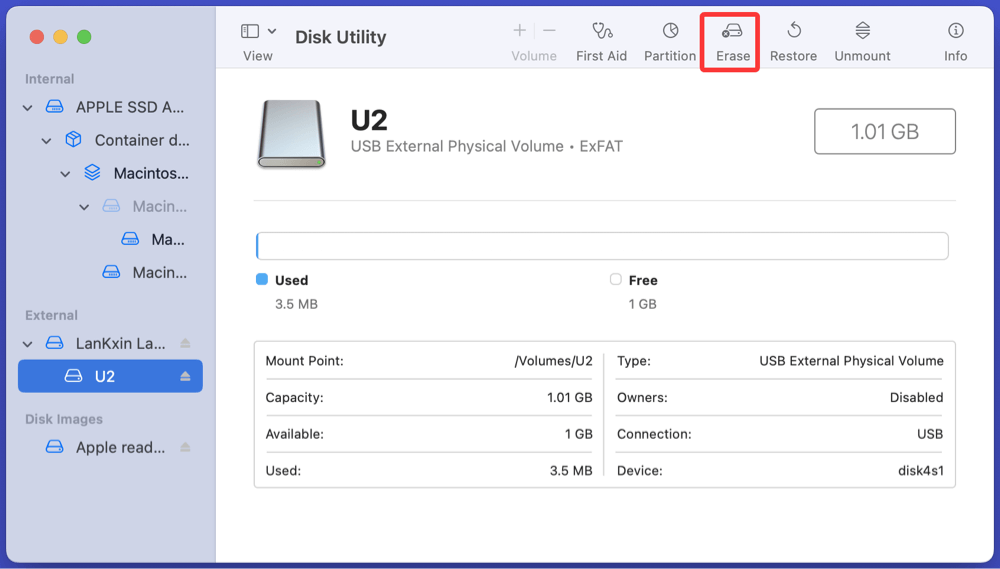This screenshot has height=569, width=1000.
Task: Collapse the LanKxin external disk tree
Action: pyautogui.click(x=28, y=344)
